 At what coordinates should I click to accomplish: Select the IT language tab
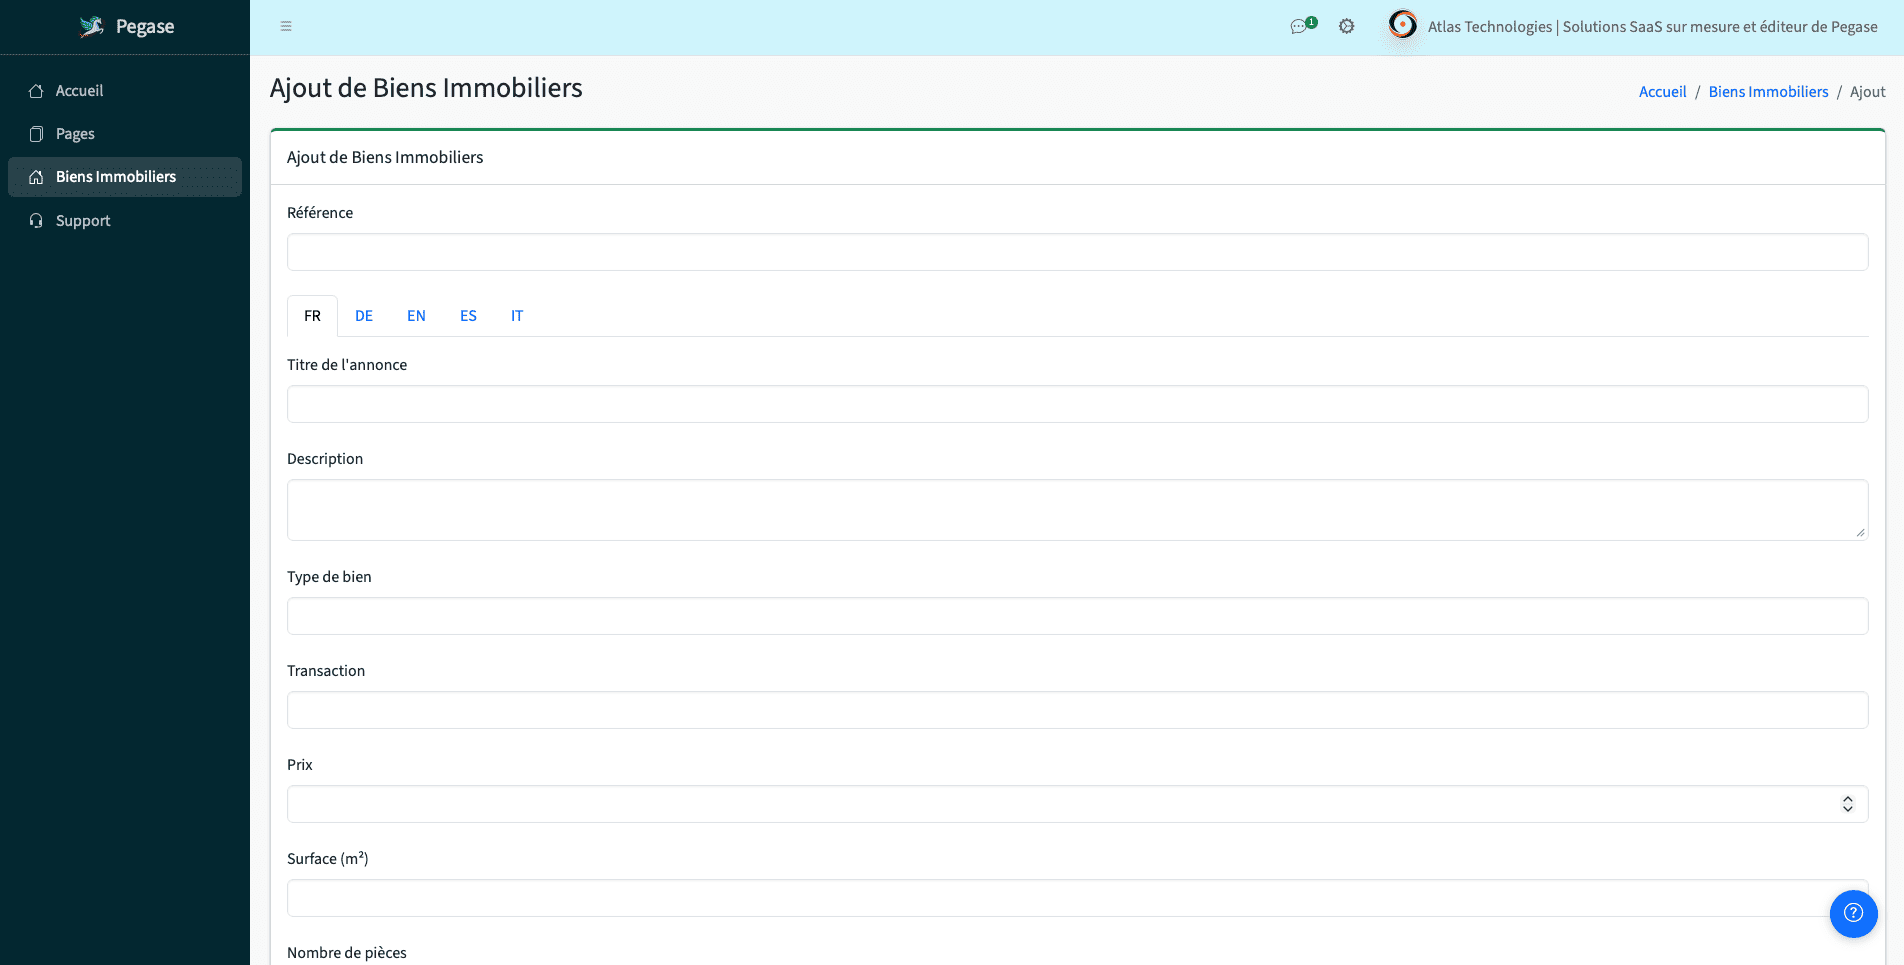click(x=517, y=316)
